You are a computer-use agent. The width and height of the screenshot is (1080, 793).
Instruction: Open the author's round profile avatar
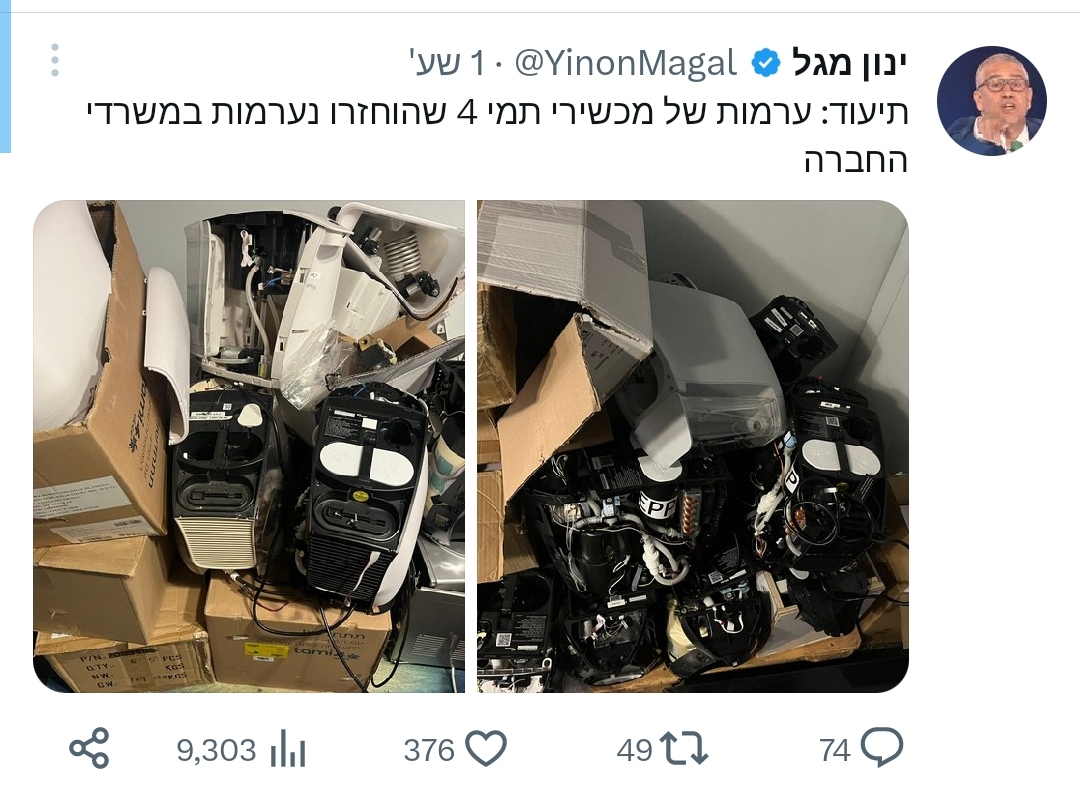992,101
